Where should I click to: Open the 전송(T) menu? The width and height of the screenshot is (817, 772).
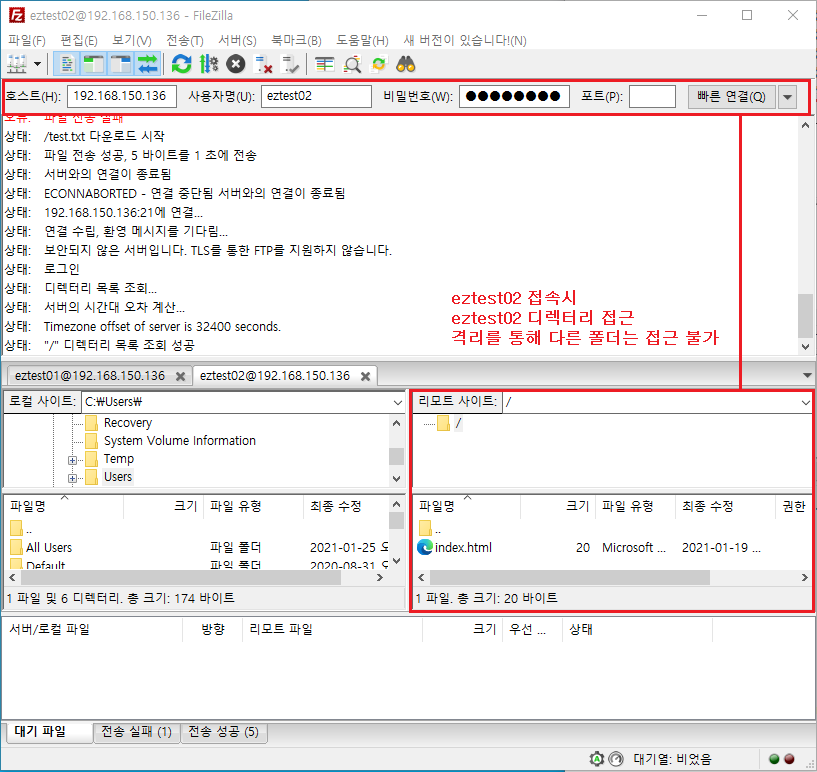point(184,41)
